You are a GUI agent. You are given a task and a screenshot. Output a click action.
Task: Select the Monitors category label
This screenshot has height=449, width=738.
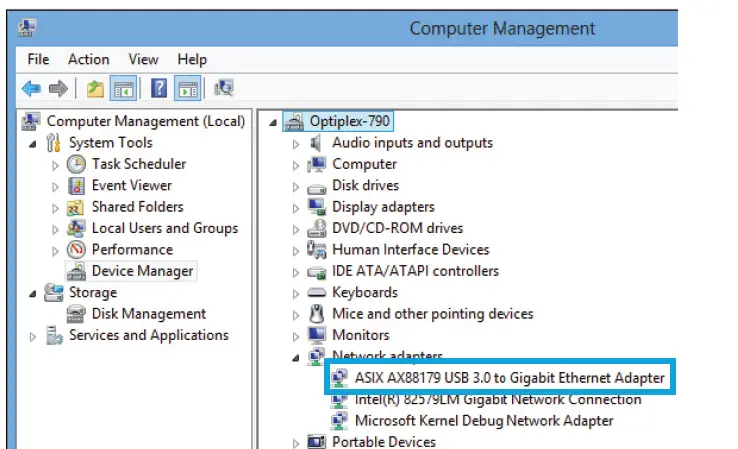(x=361, y=335)
